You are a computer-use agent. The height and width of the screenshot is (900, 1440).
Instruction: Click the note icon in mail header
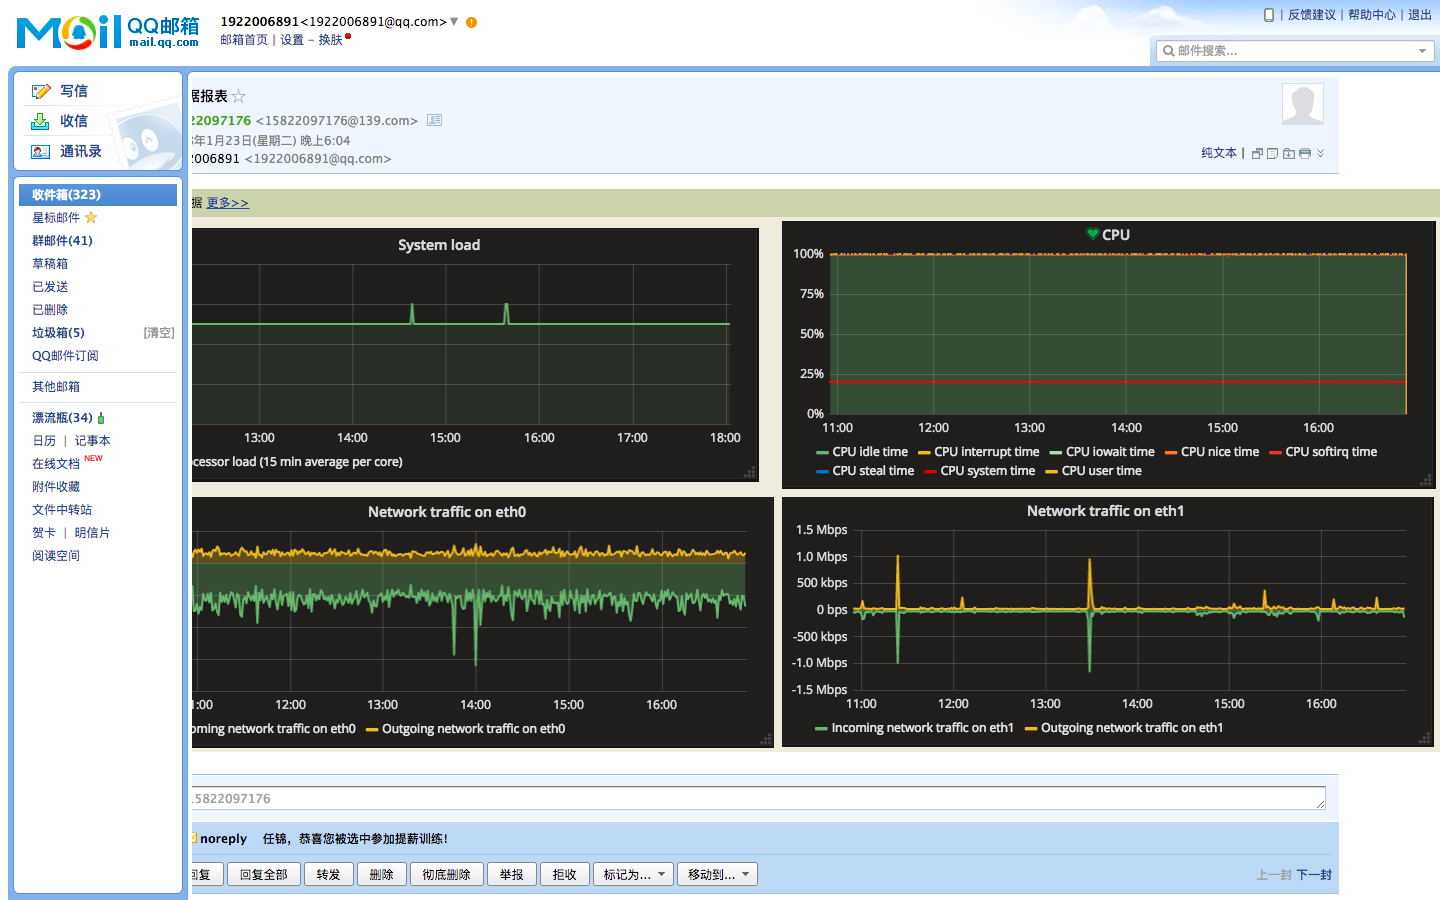coord(1272,153)
